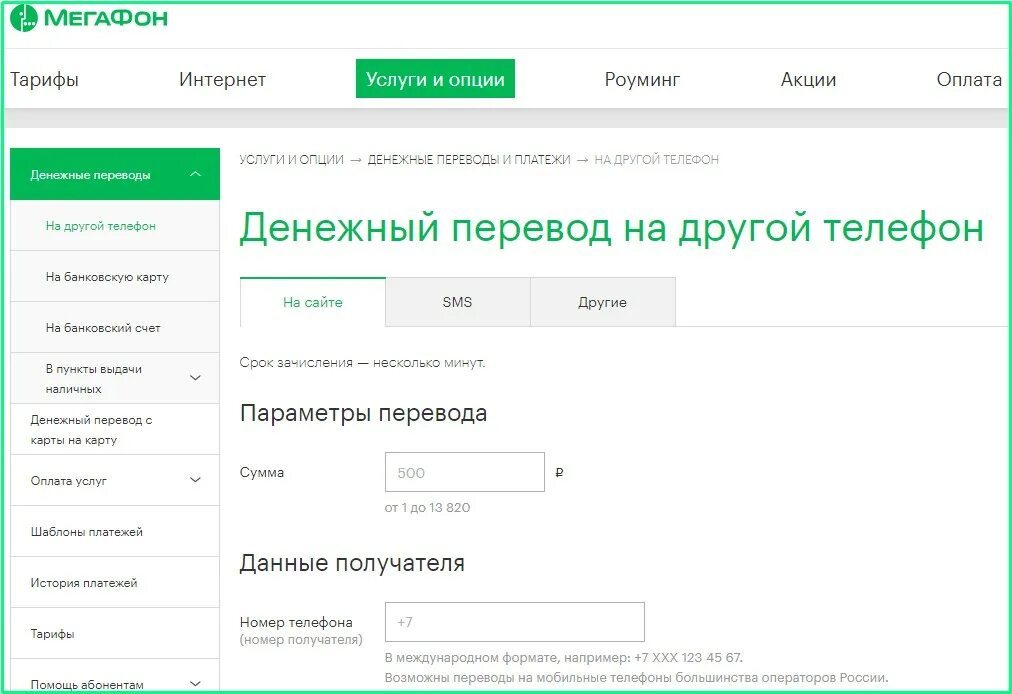Select Интернет in the top navigation
This screenshot has width=1012, height=694.
click(222, 78)
